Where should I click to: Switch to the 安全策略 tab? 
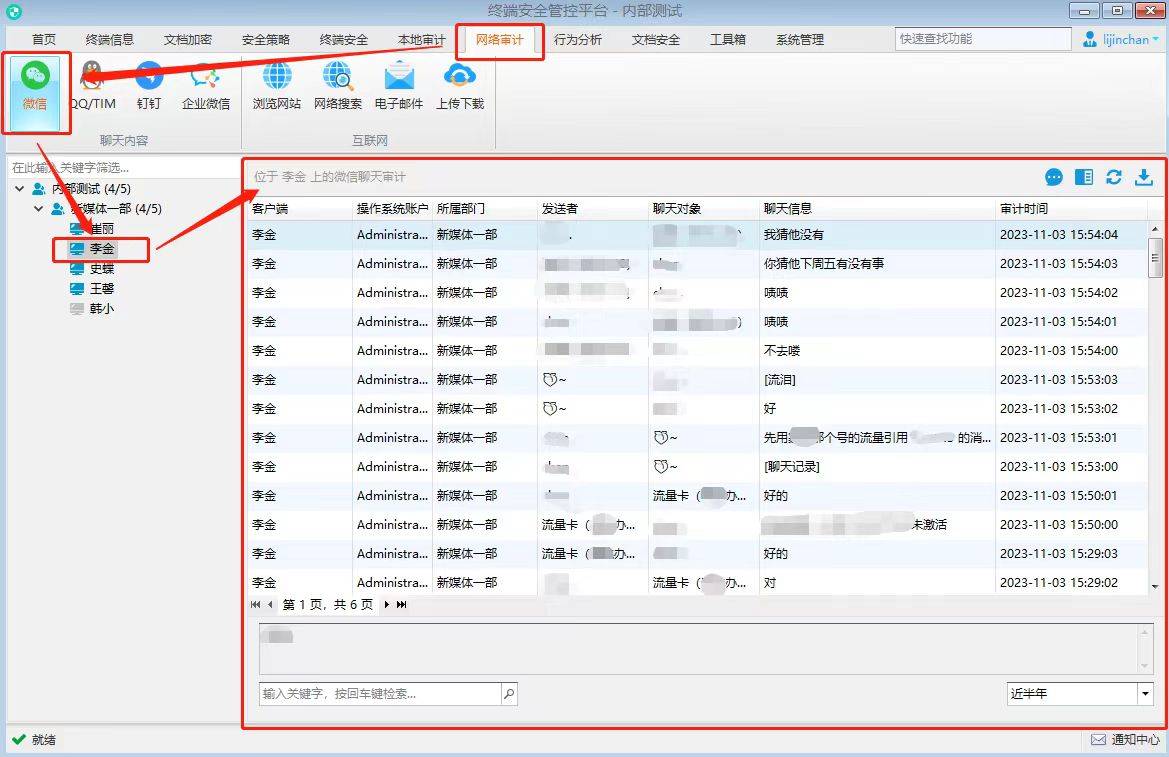coord(265,40)
